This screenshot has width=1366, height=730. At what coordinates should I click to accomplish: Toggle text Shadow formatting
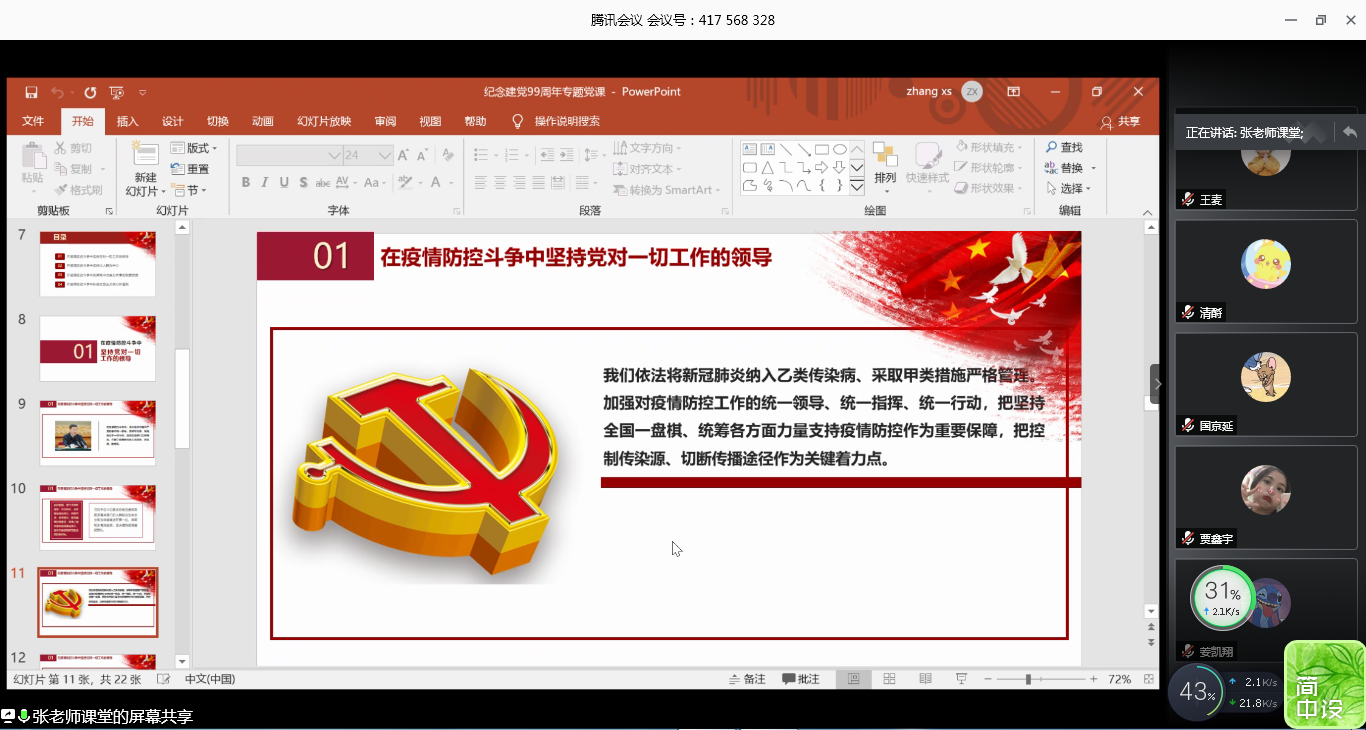pyautogui.click(x=303, y=182)
